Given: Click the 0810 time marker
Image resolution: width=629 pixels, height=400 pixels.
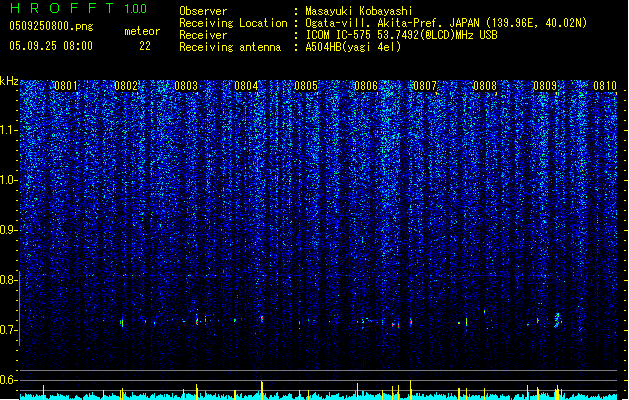Looking at the screenshot, I should coord(605,86).
